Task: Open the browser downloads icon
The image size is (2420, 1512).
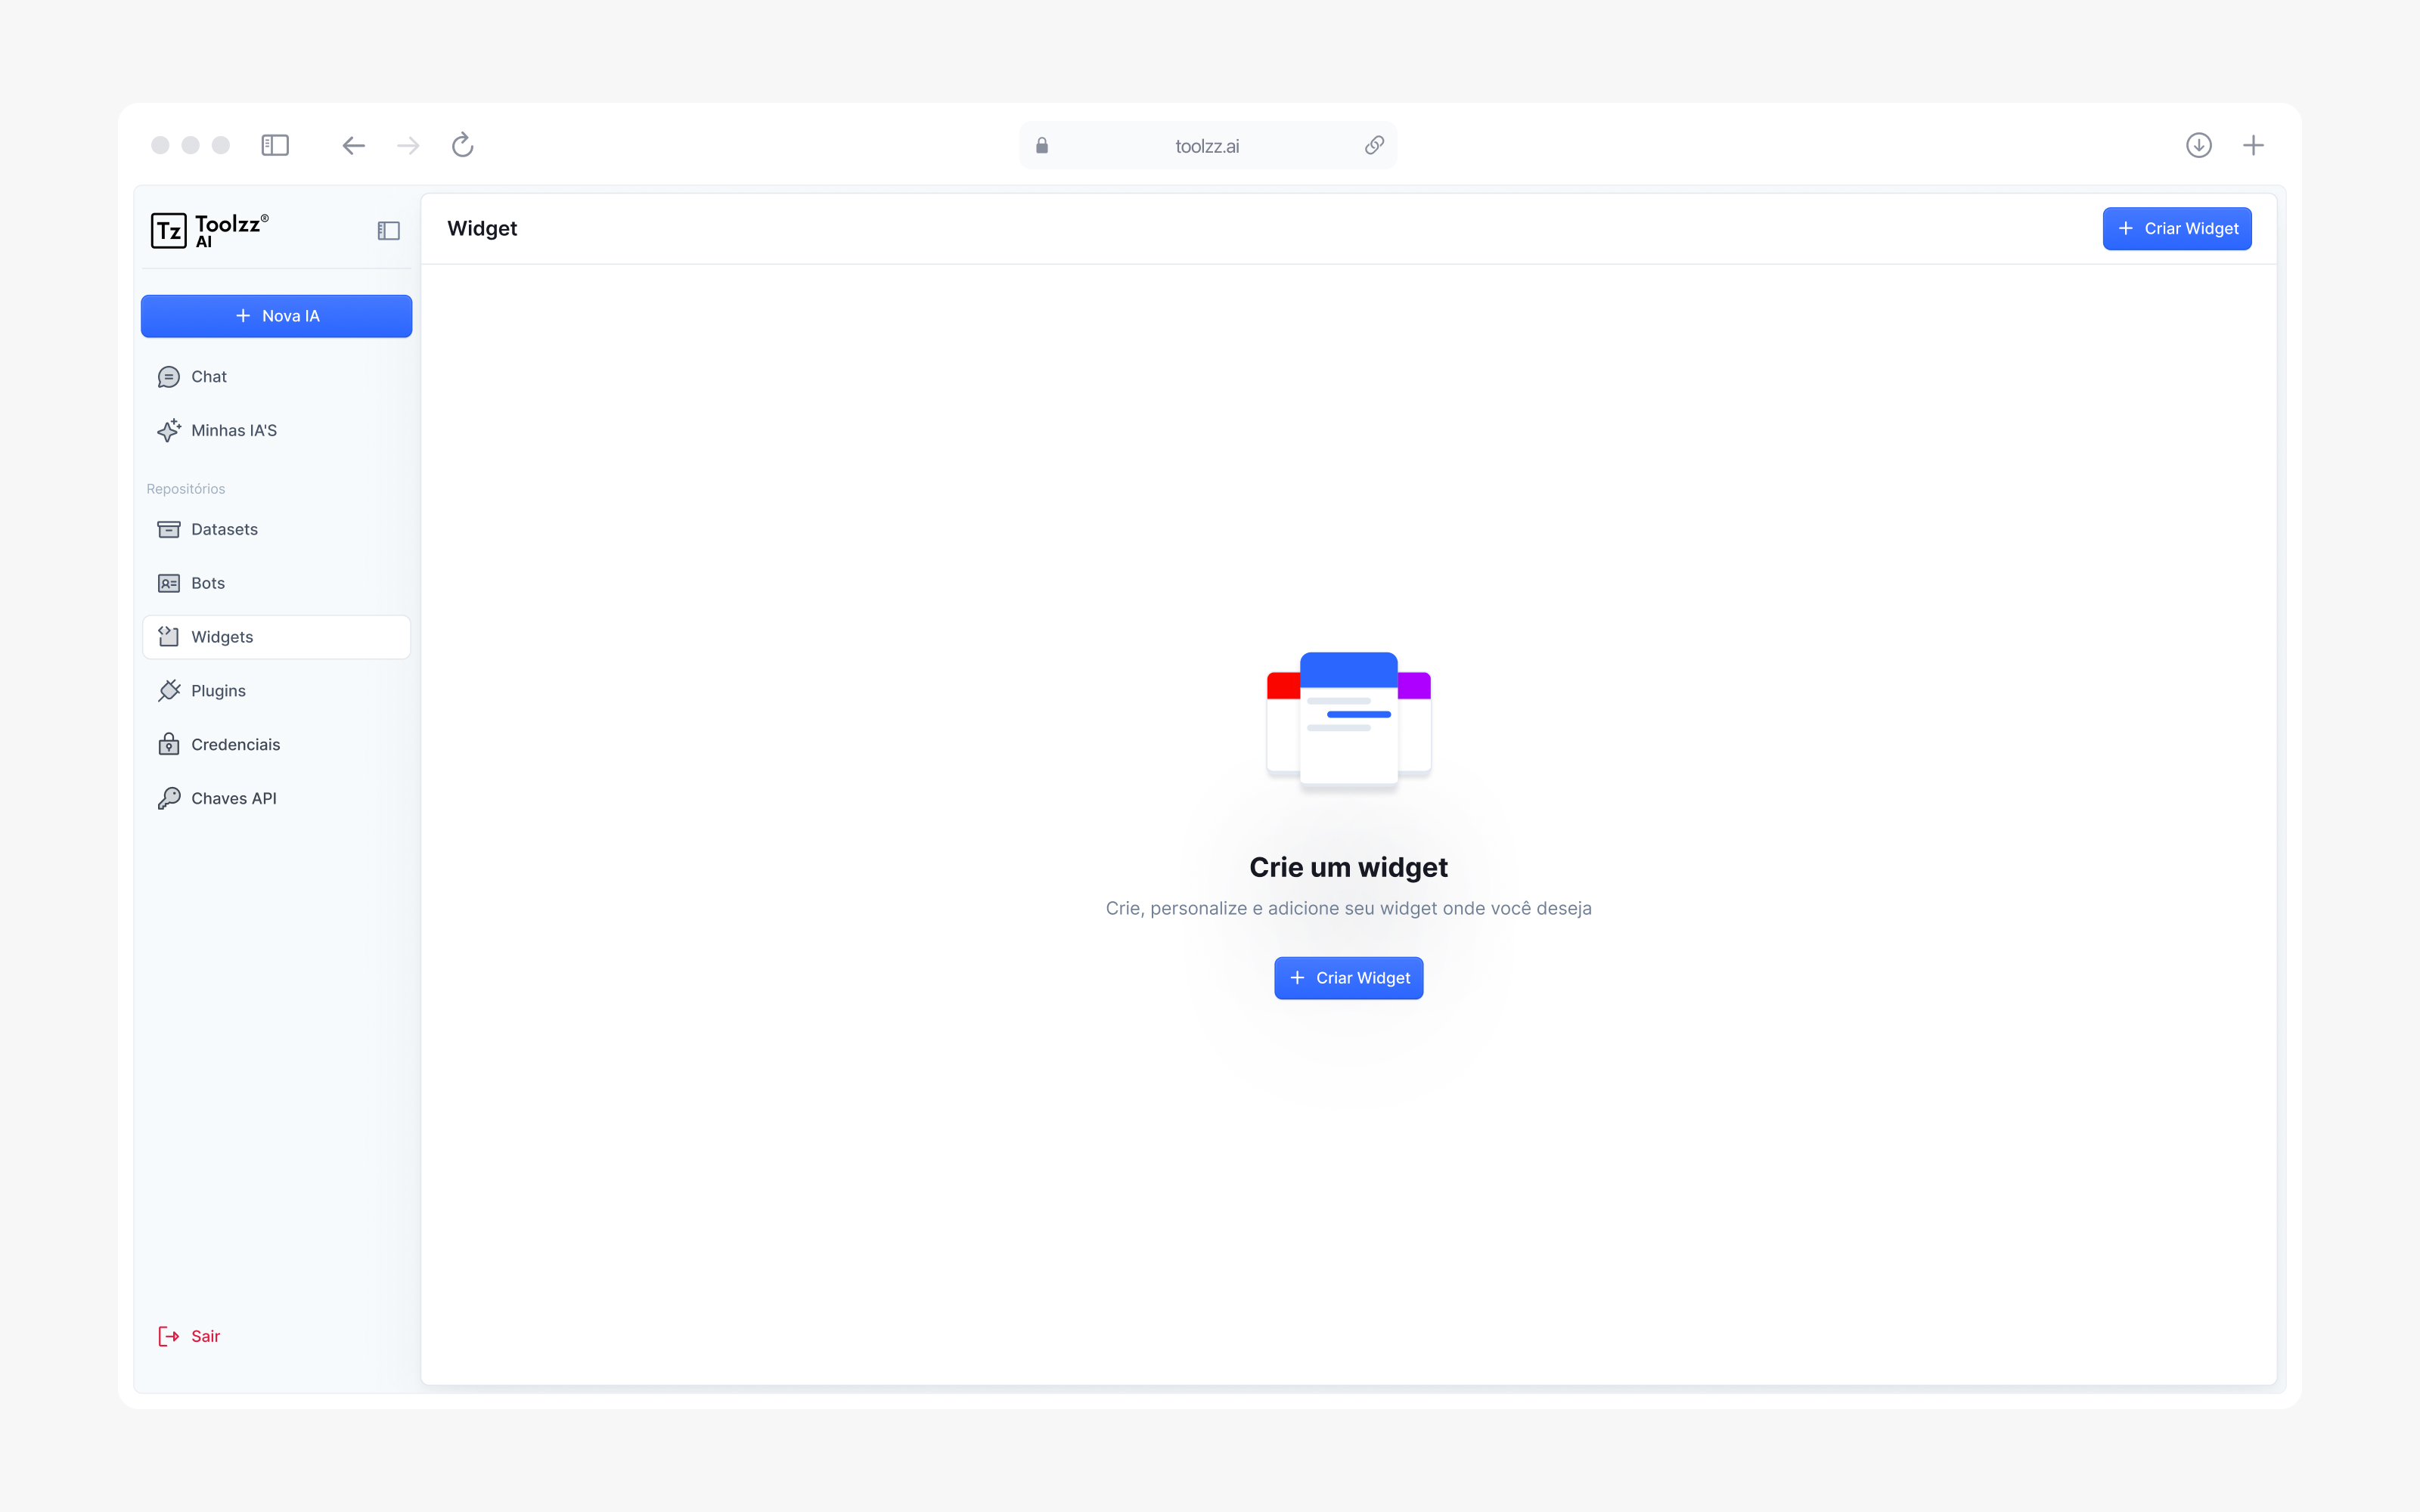Action: (2198, 146)
